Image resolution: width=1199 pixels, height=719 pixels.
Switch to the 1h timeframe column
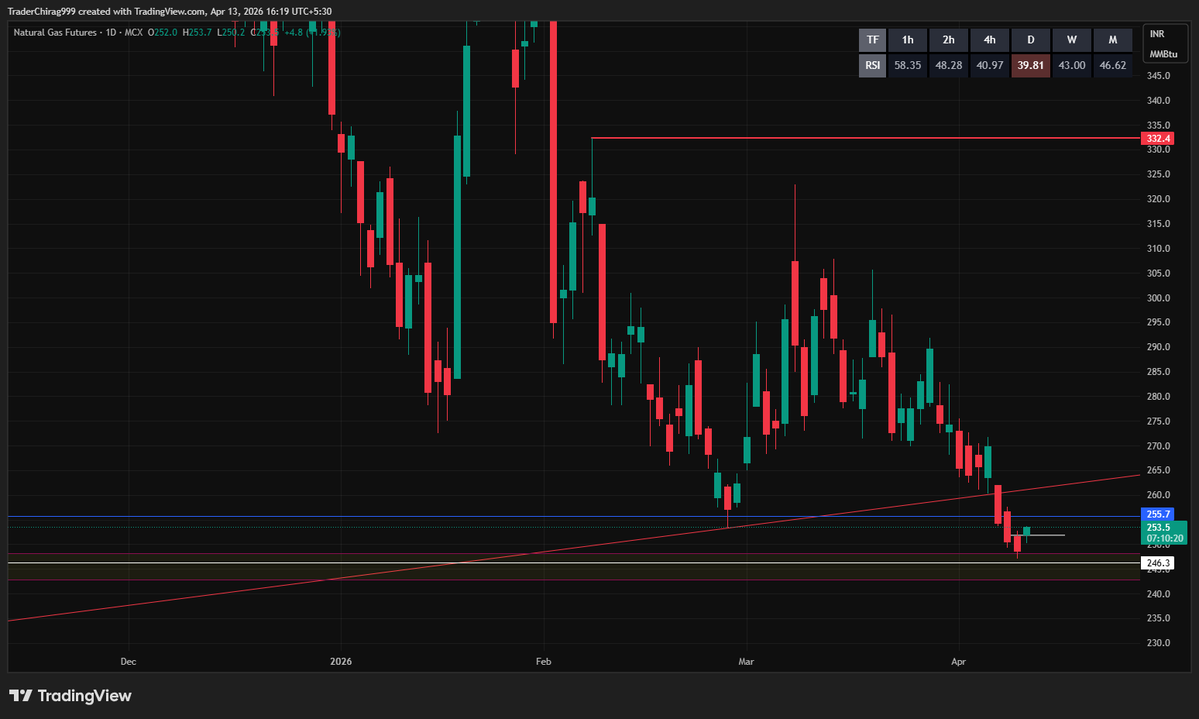[907, 39]
